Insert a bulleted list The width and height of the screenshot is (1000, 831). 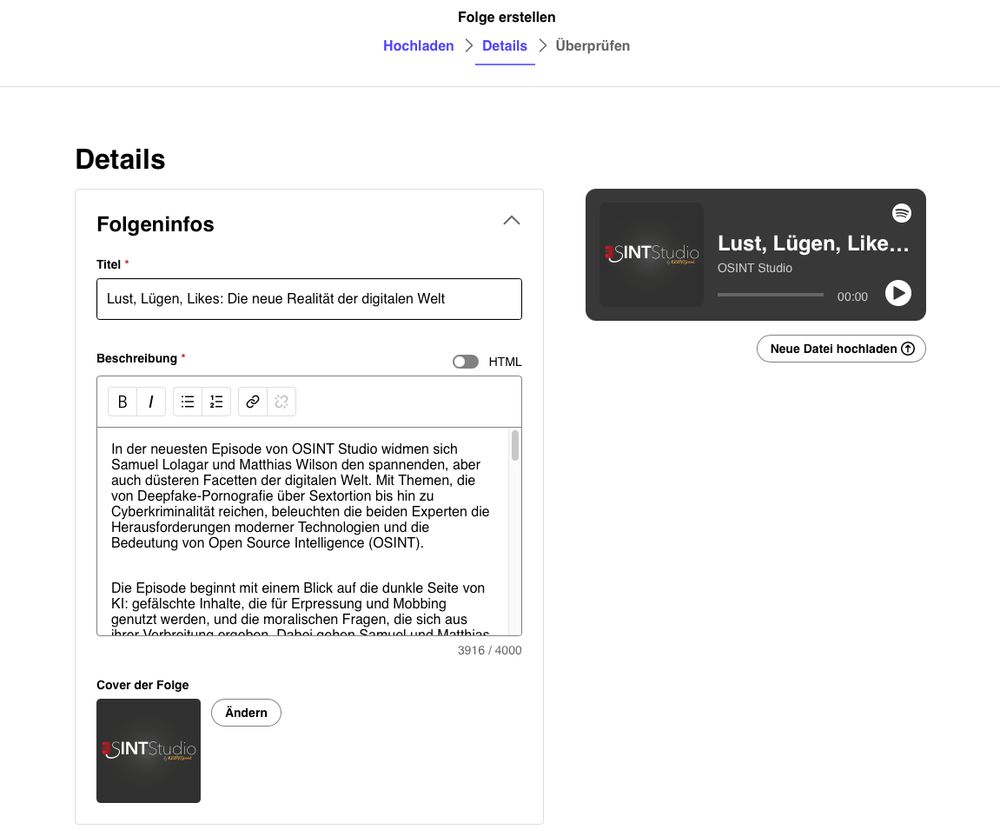tap(188, 402)
